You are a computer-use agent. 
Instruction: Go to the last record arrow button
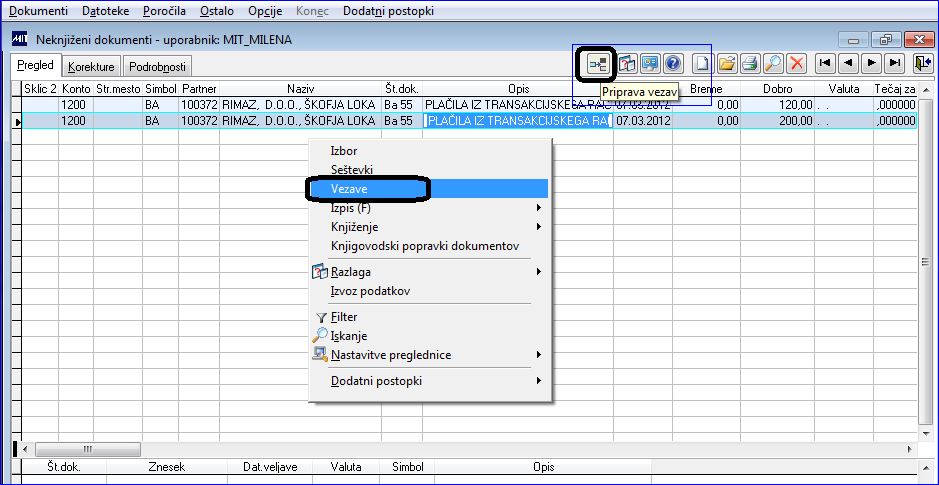(895, 63)
